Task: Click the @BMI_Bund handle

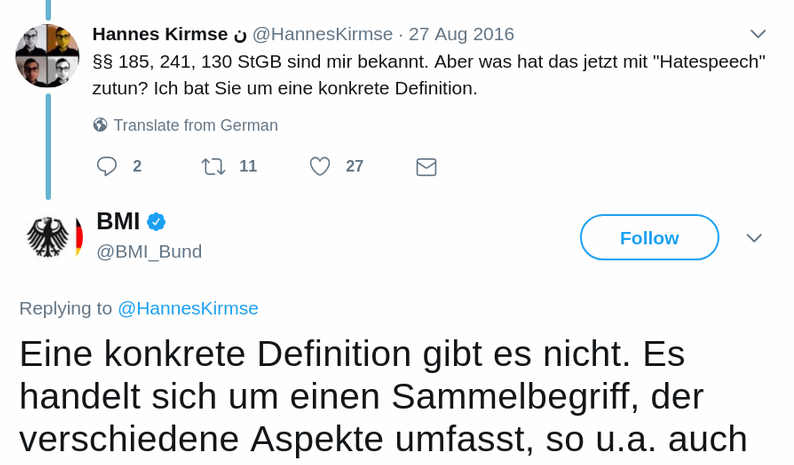Action: tap(149, 251)
